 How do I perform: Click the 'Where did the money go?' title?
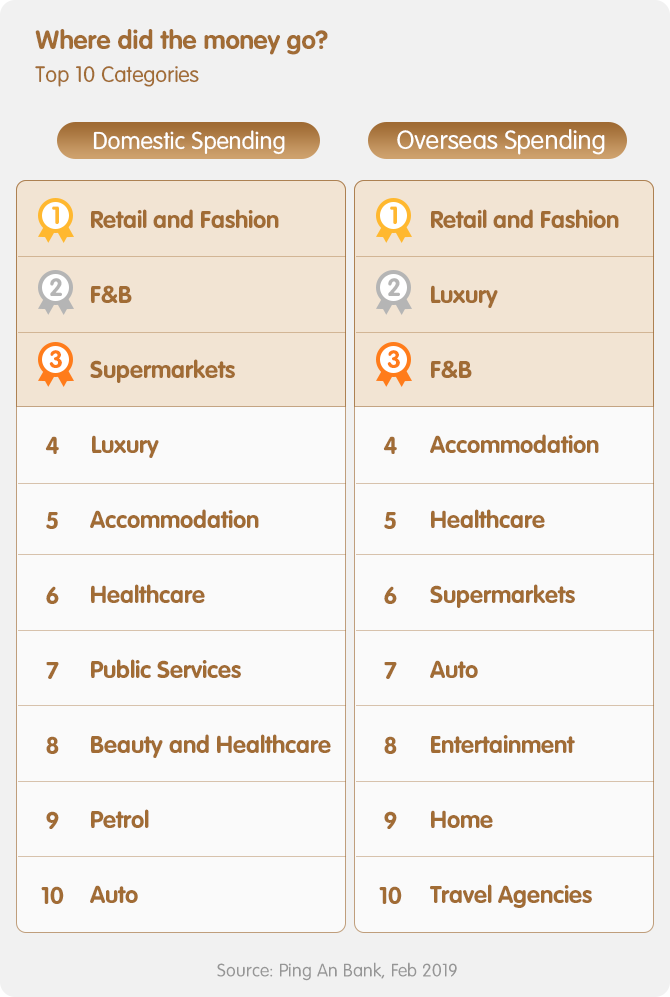click(182, 41)
